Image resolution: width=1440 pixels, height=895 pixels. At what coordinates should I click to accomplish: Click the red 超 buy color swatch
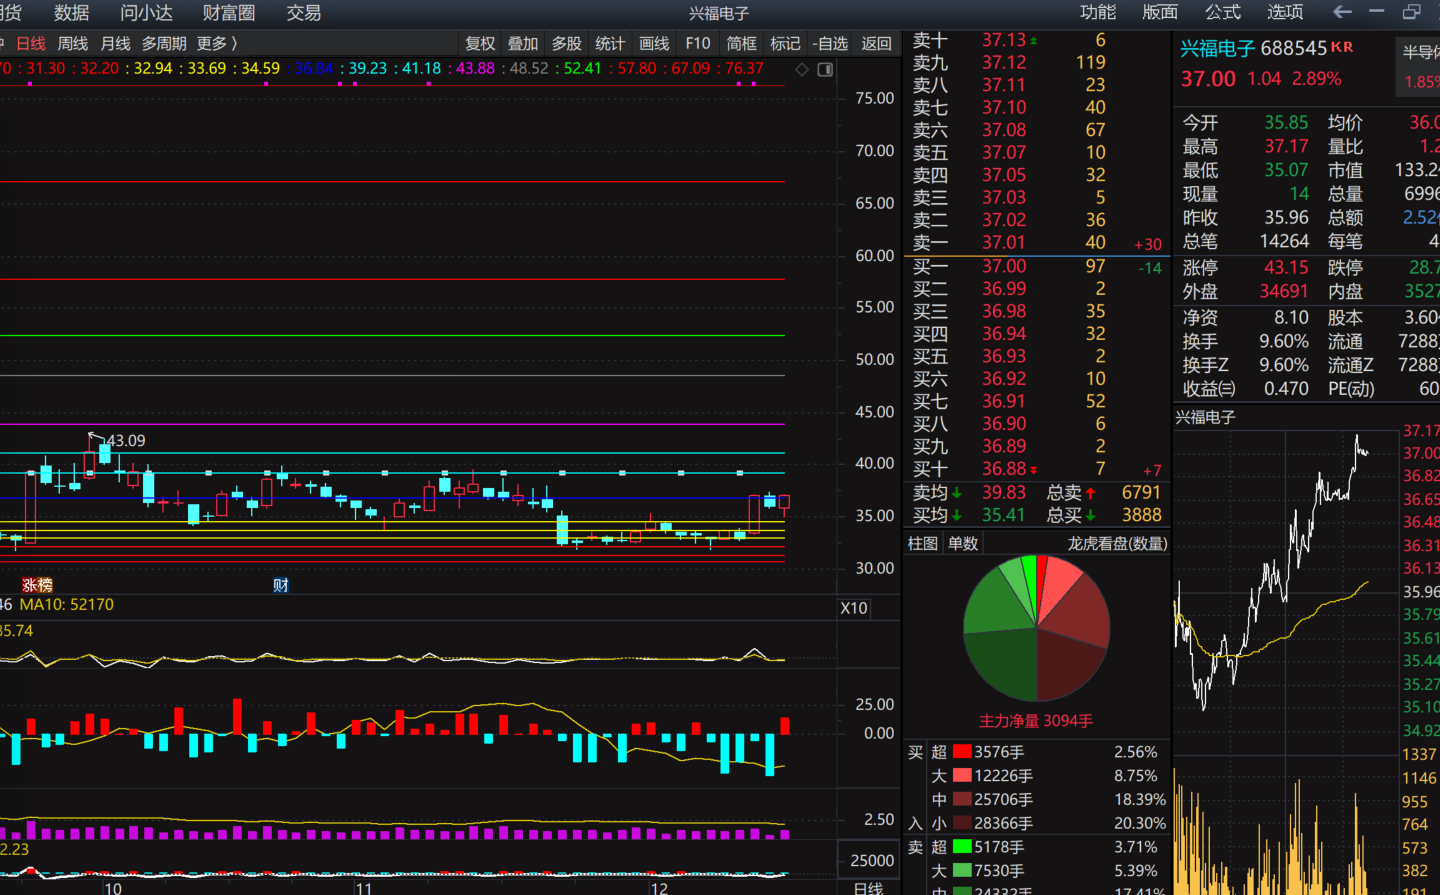[962, 752]
